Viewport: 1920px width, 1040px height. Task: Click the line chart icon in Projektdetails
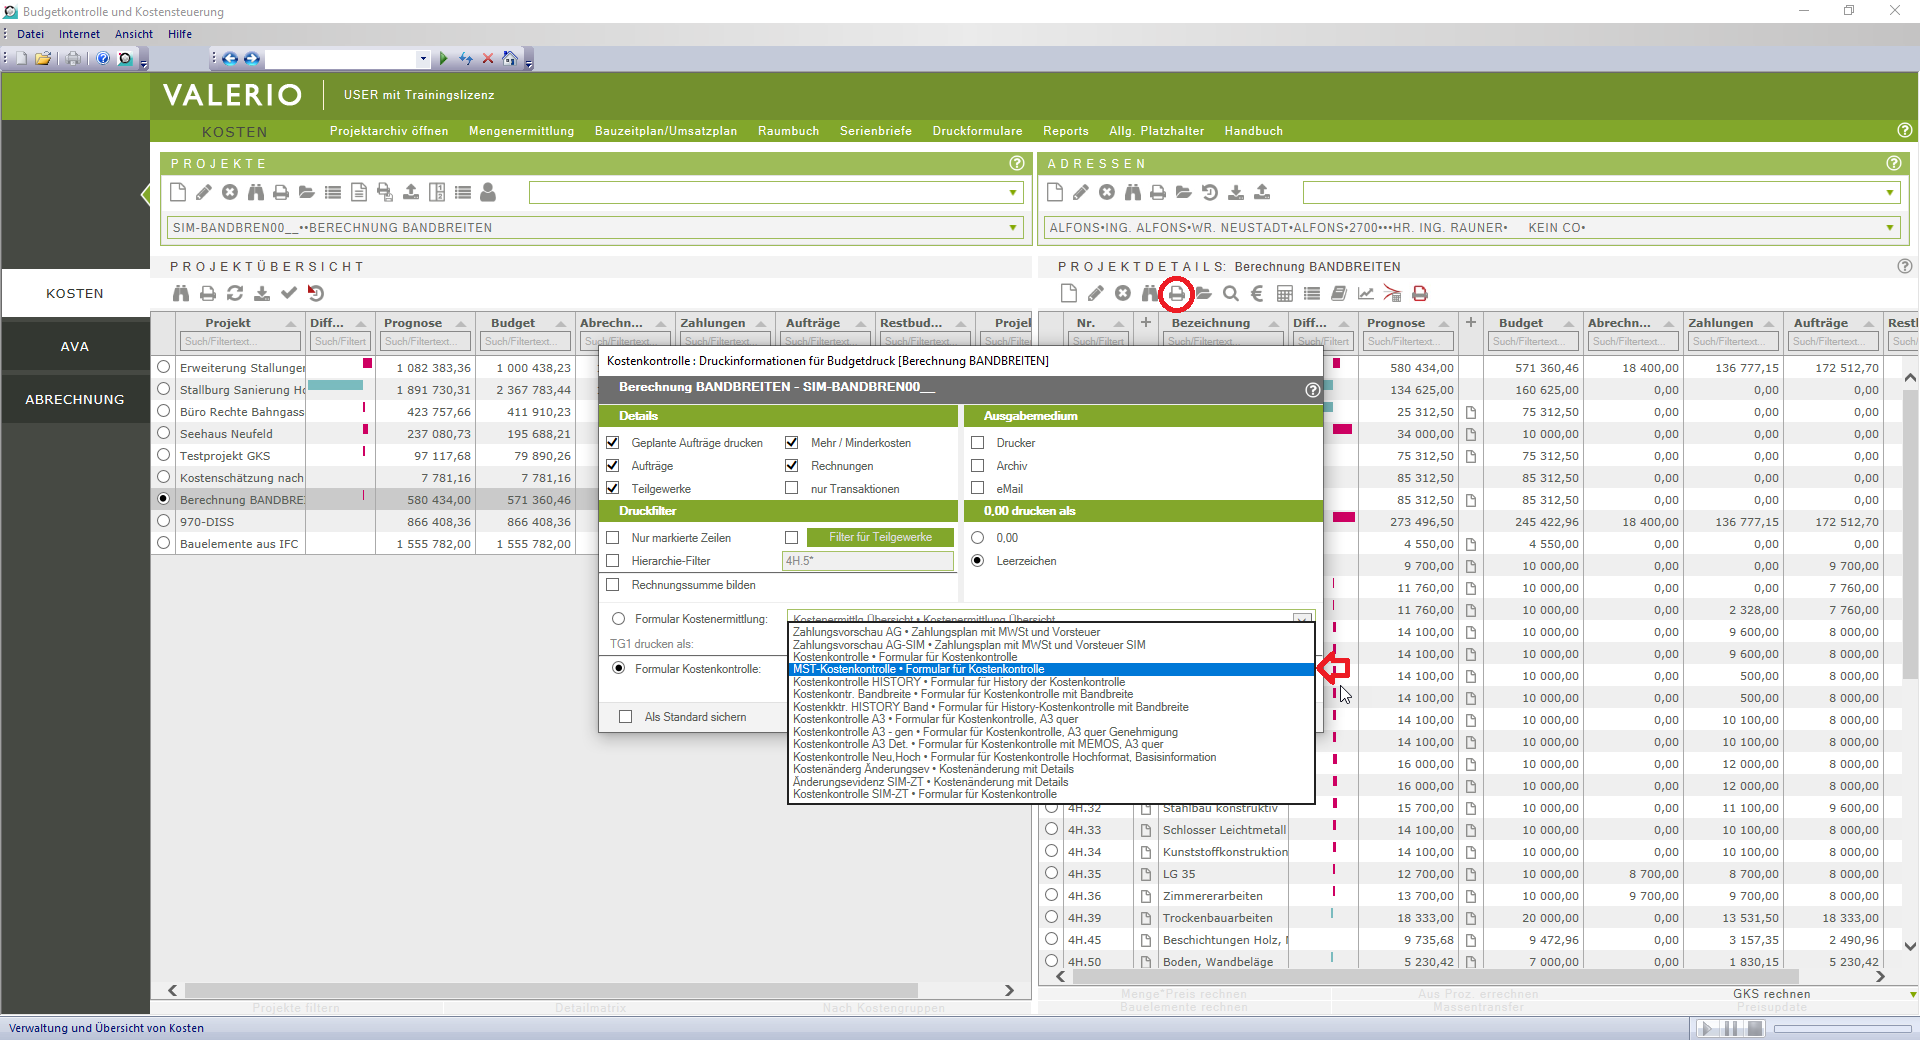[x=1365, y=294]
